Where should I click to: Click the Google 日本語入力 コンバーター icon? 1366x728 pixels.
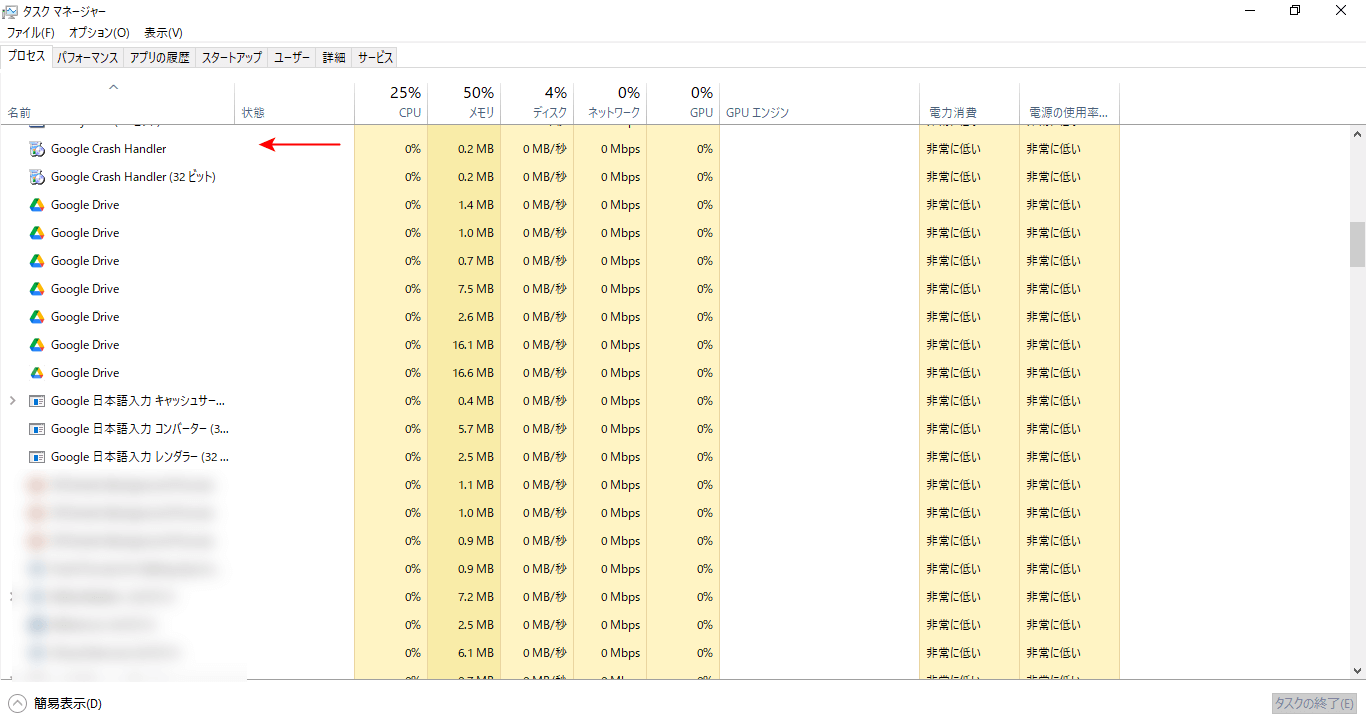37,429
